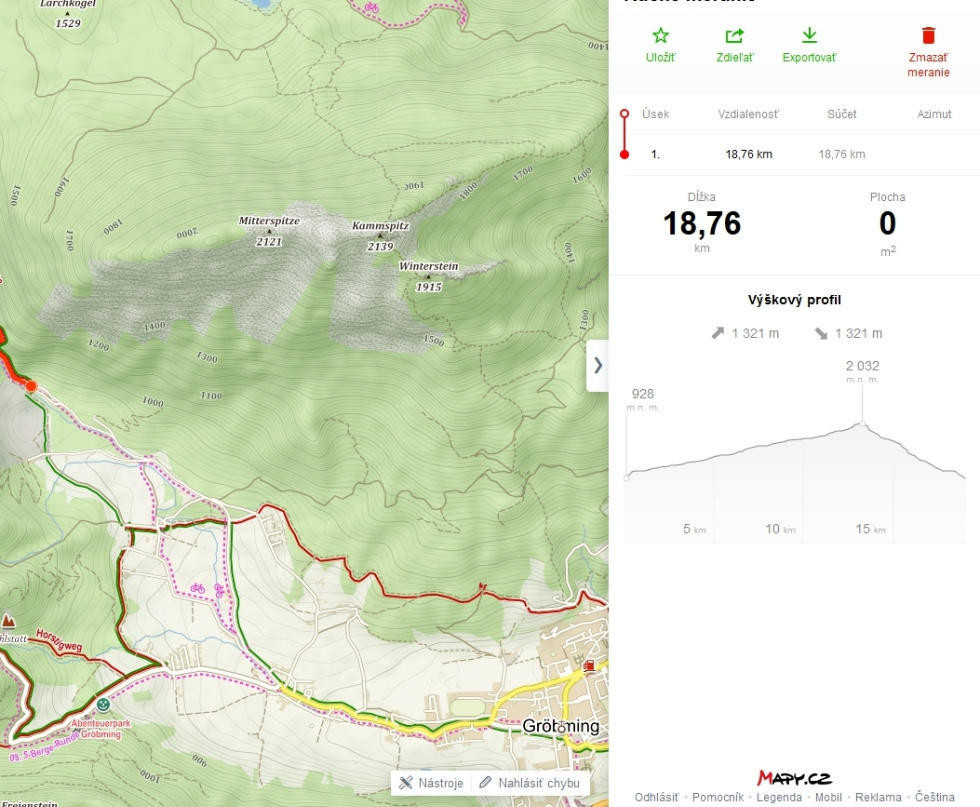Click the Kammspitz peak label on map
The height and width of the screenshot is (807, 980).
(x=380, y=227)
